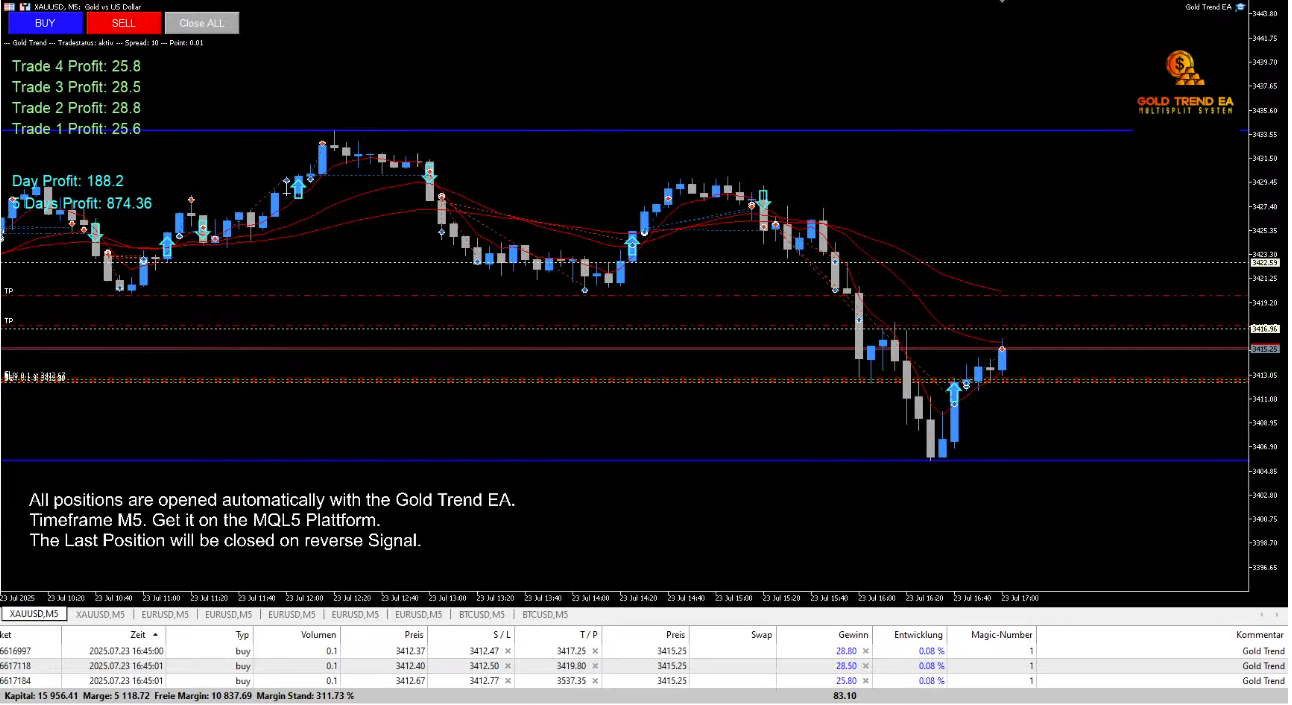1292x705 pixels.
Task: Click the 23 Jul 12:00 time axis label
Action: click(304, 598)
